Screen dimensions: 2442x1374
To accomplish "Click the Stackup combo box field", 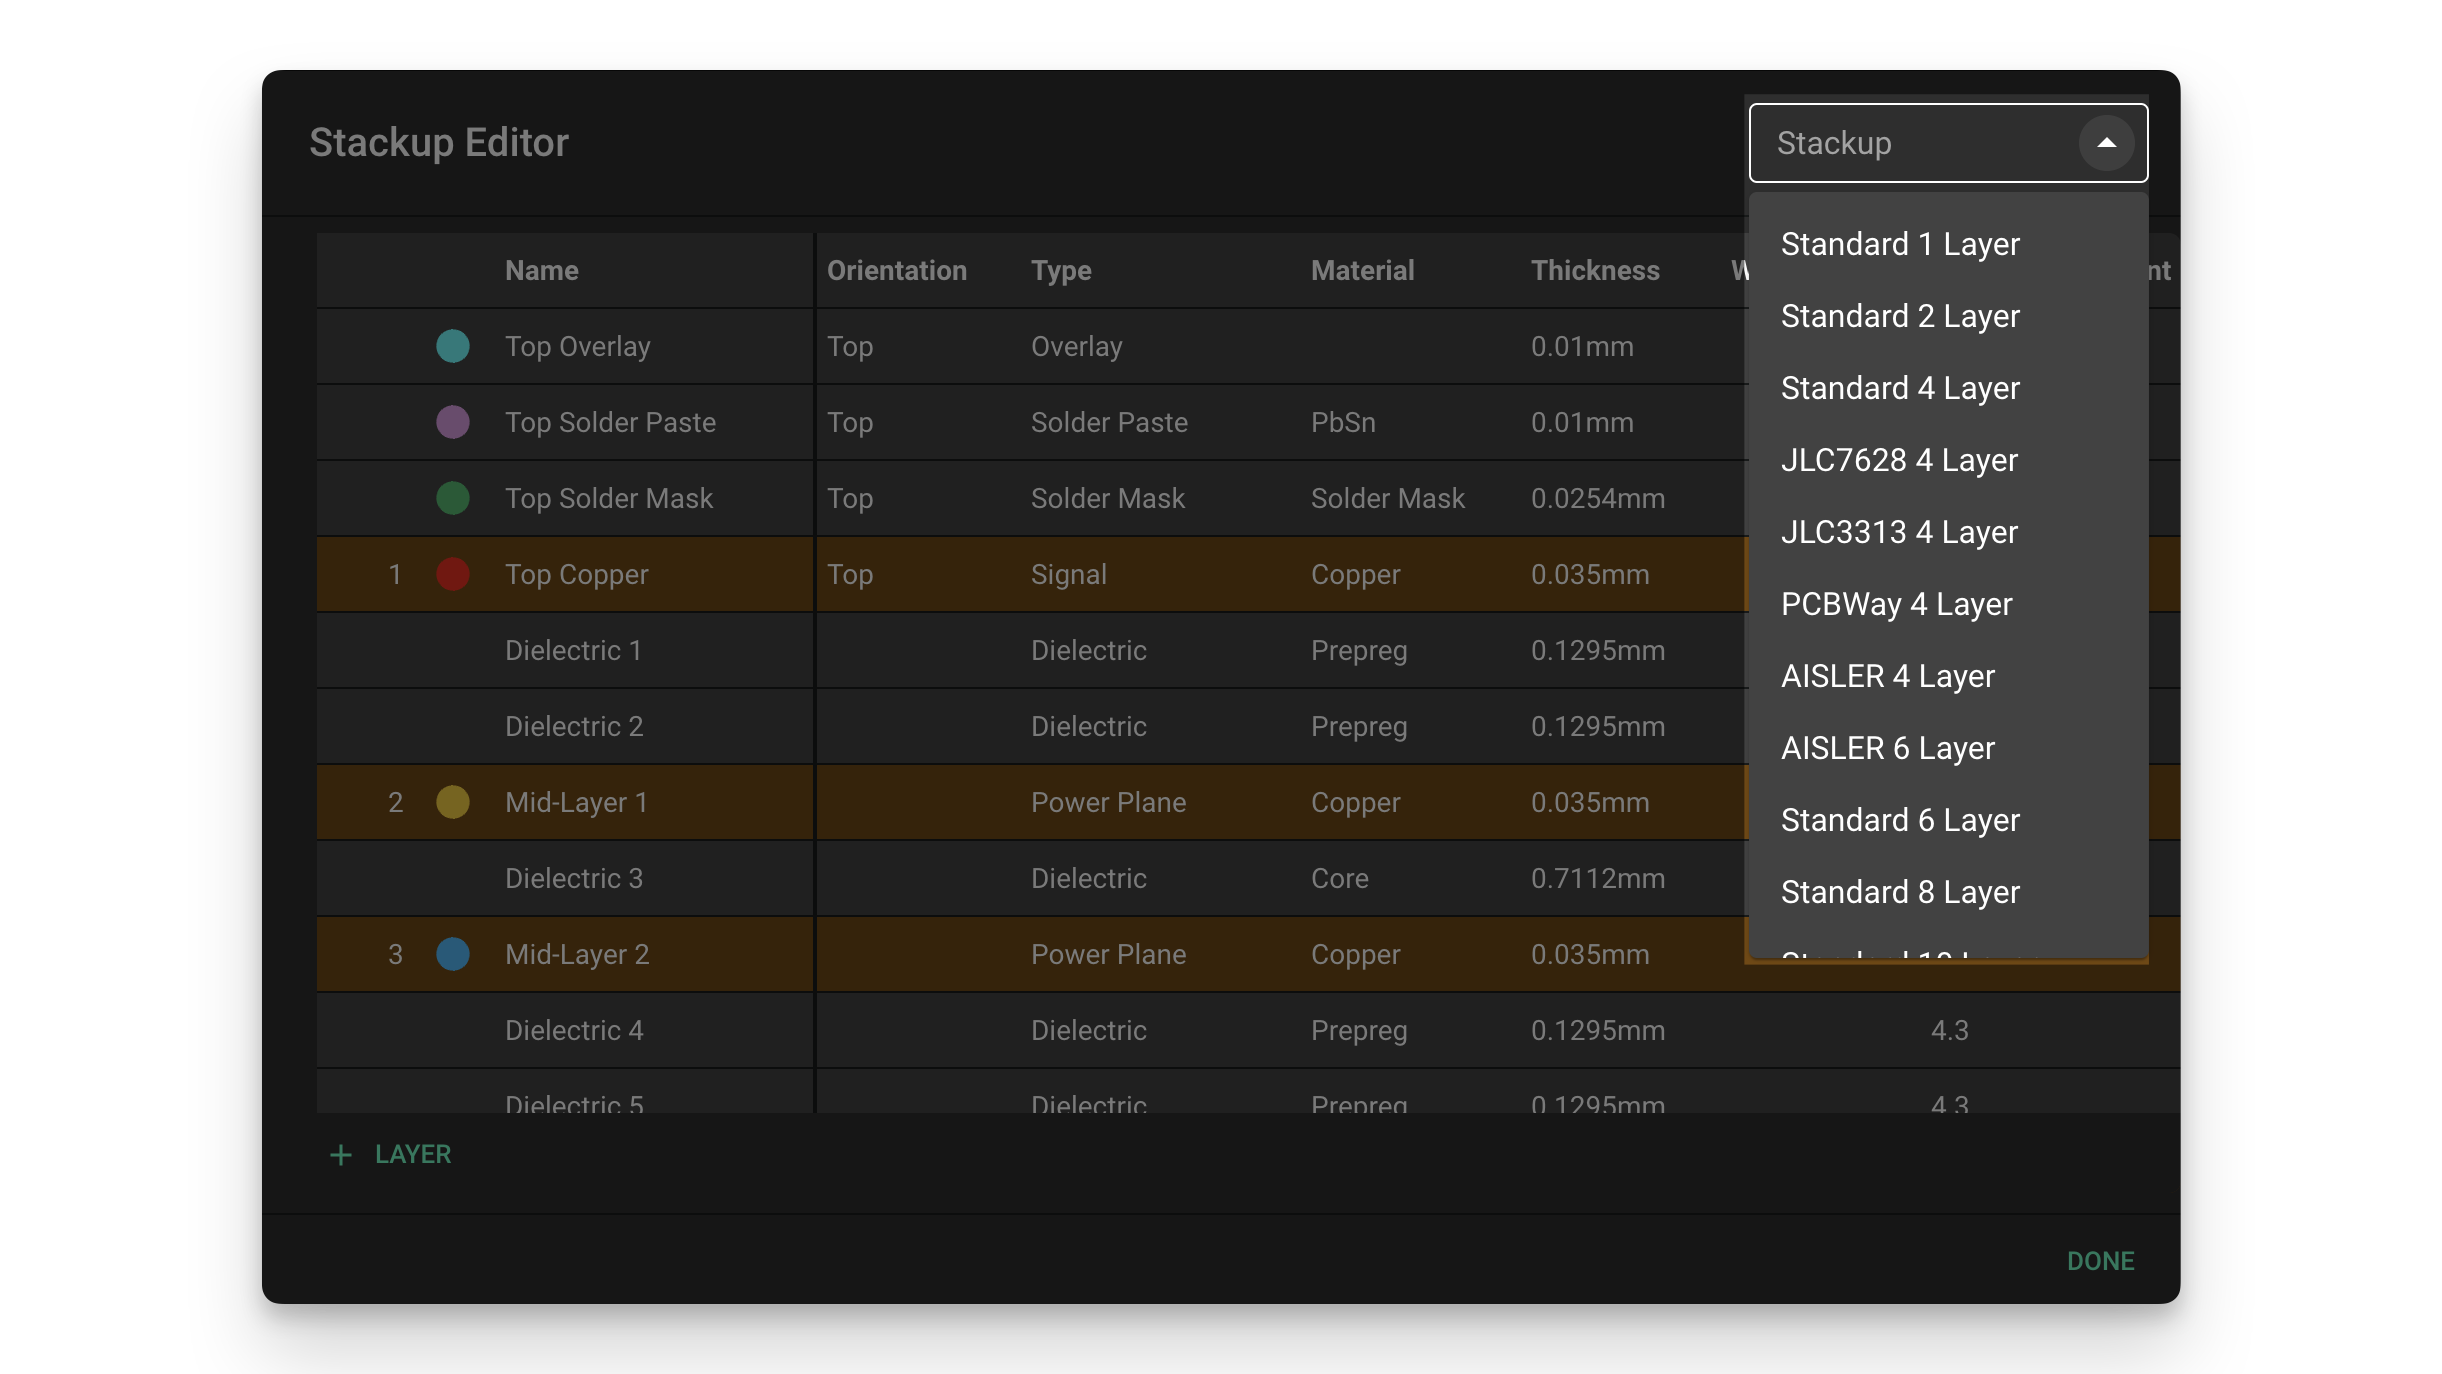I will coord(1948,143).
